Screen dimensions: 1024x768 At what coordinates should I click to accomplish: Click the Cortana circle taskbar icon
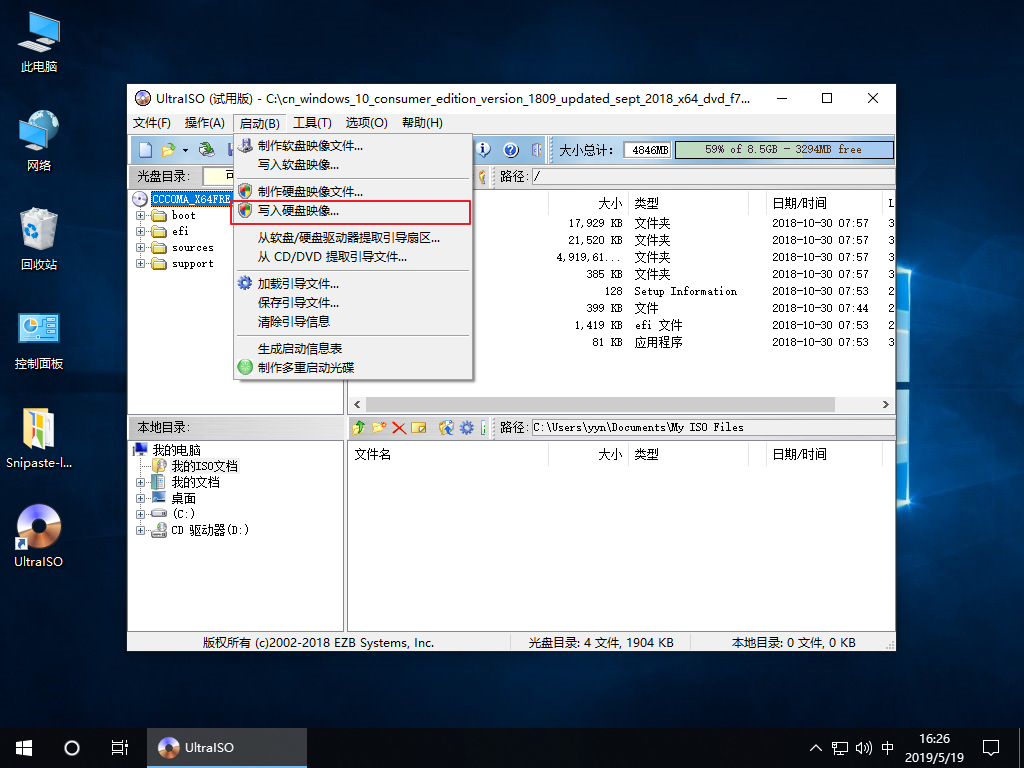point(72,748)
